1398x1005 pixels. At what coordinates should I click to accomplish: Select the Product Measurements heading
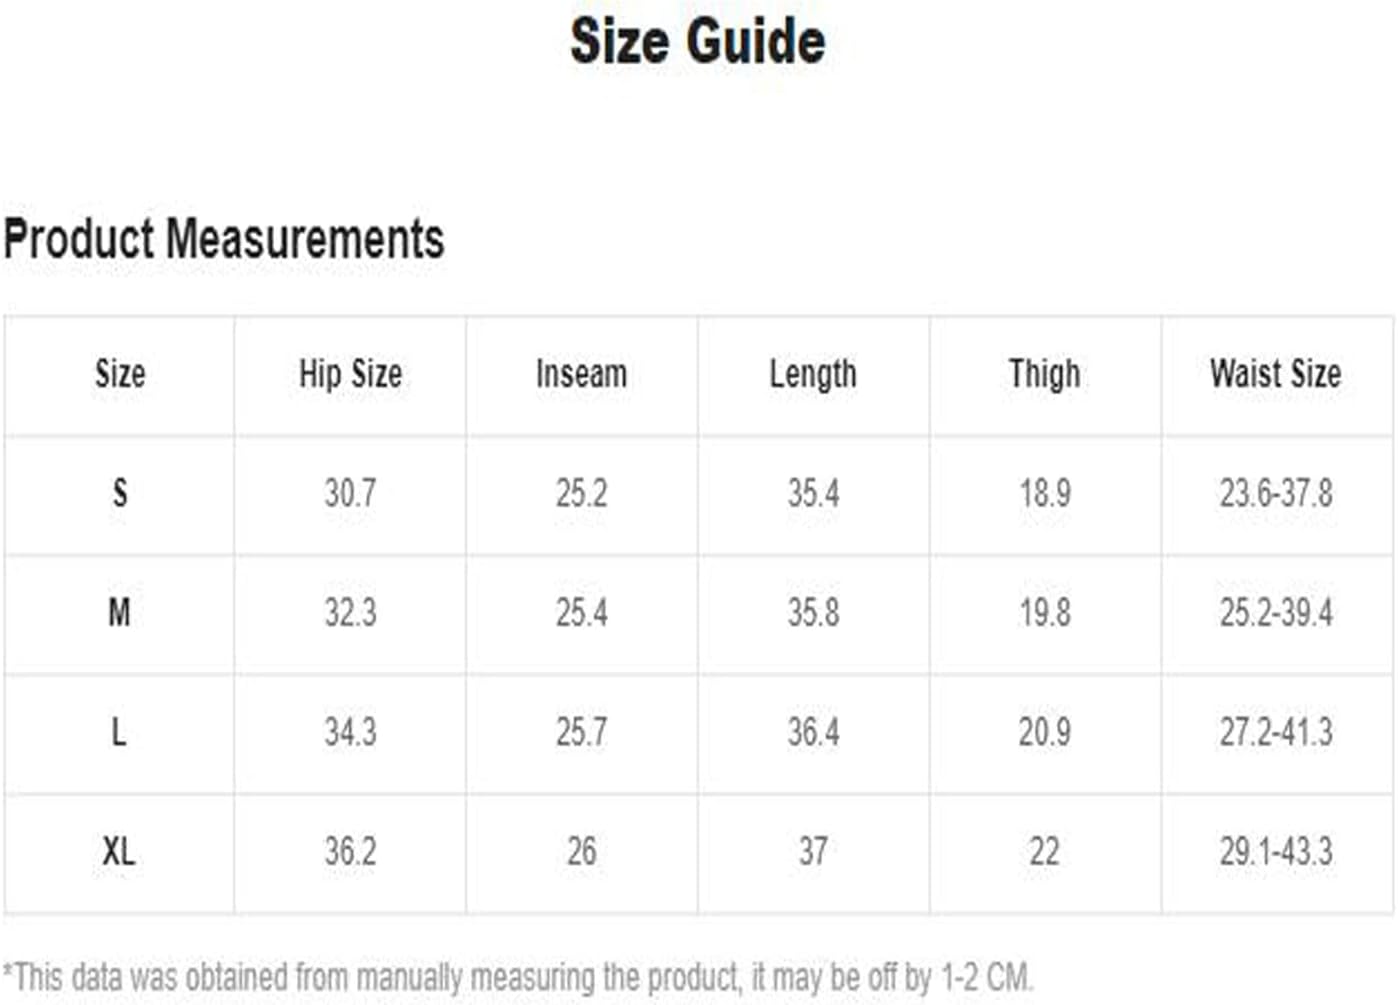click(x=224, y=239)
